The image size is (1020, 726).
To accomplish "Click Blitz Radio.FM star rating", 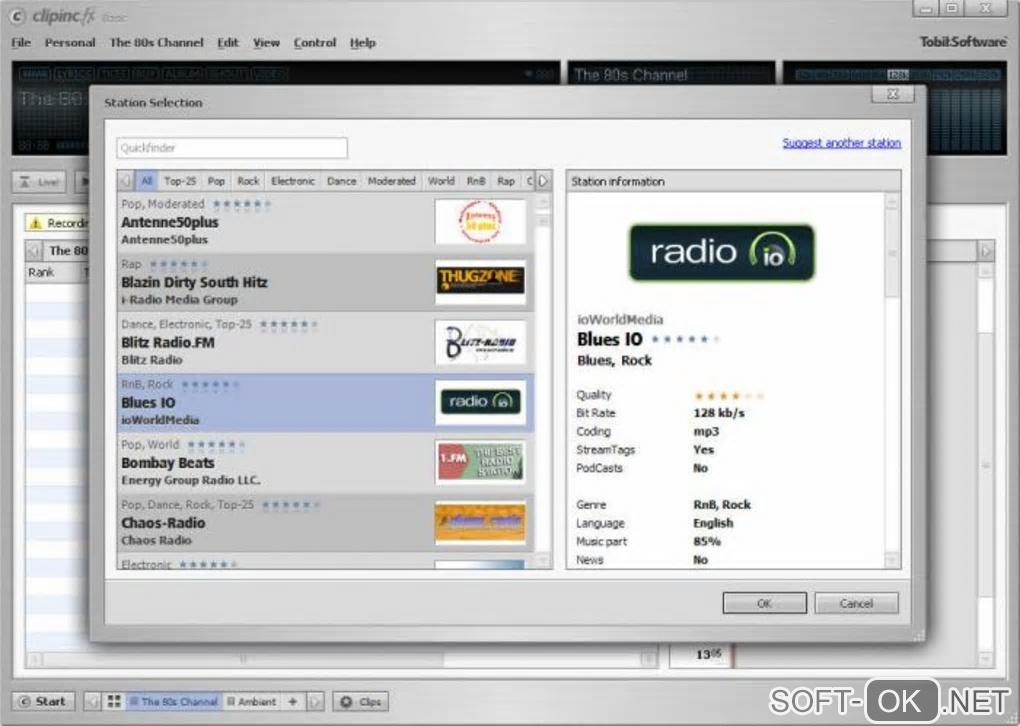I will pyautogui.click(x=289, y=324).
